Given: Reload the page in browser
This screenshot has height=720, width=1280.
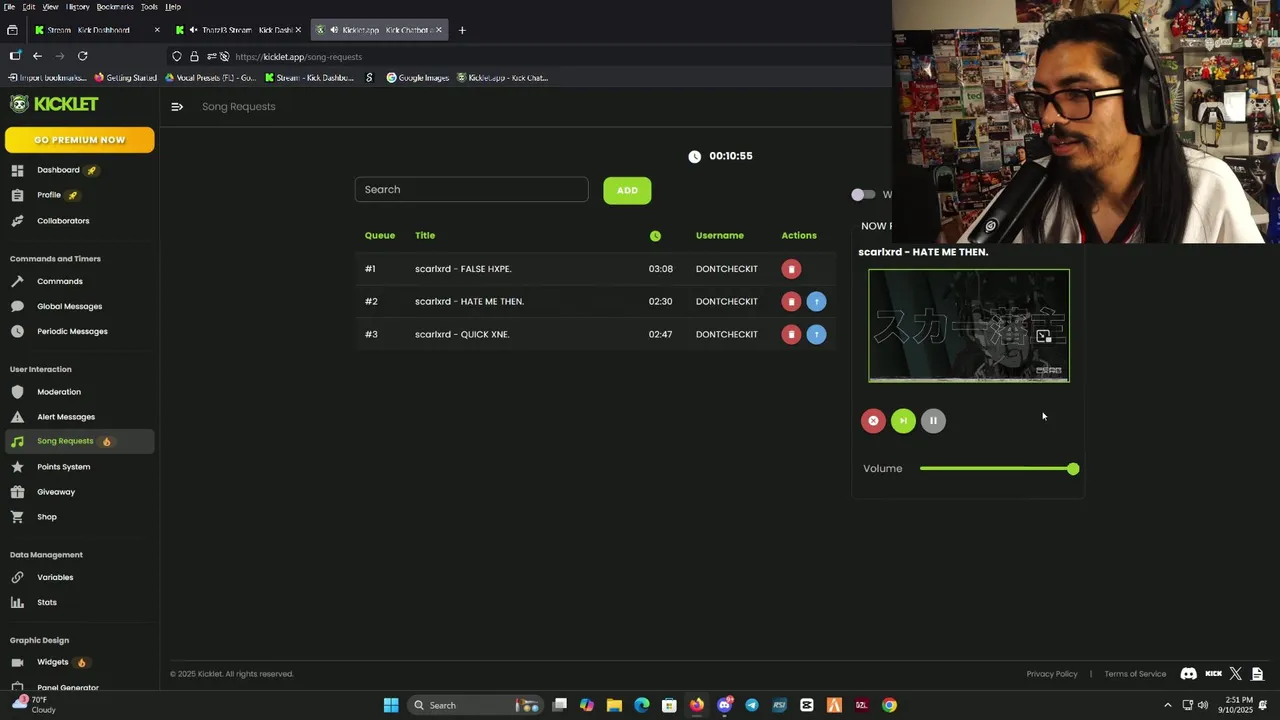Looking at the screenshot, I should [x=82, y=56].
